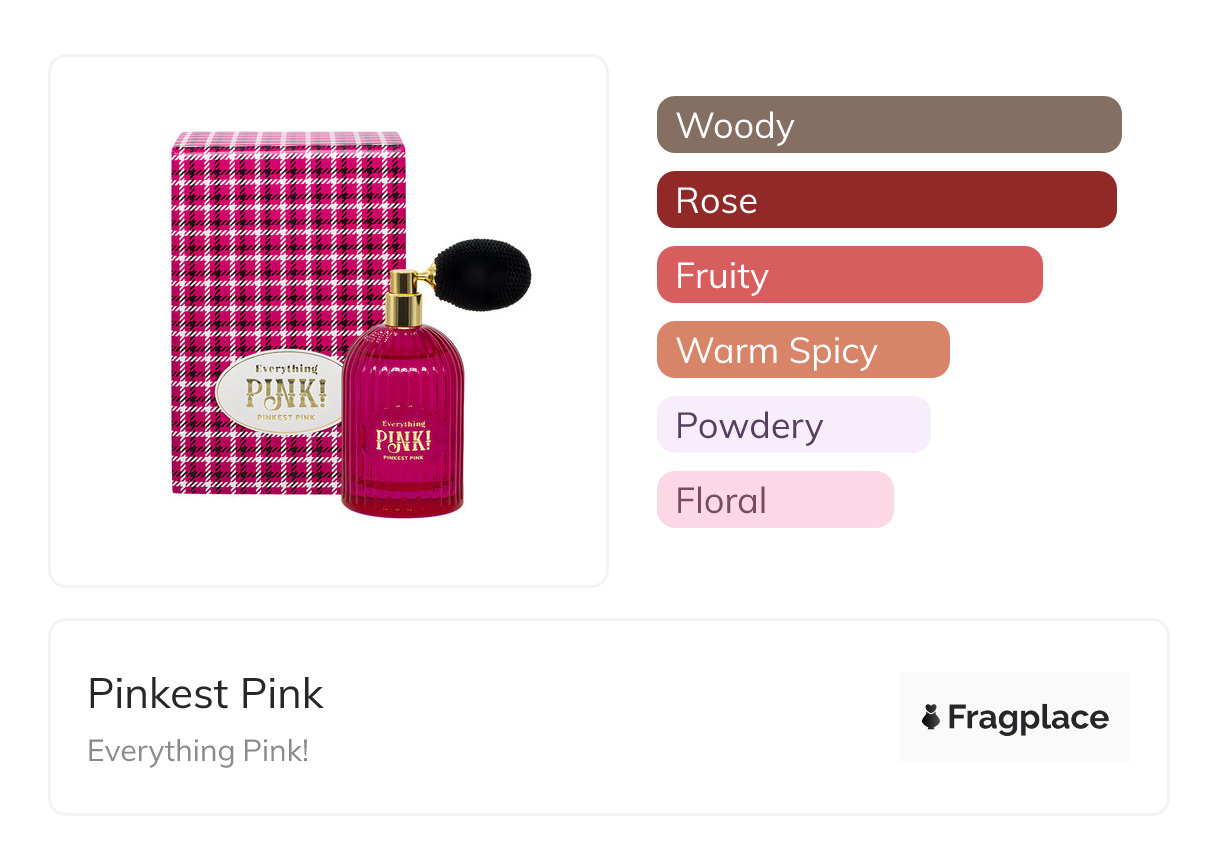The image size is (1218, 864).
Task: Click the gold spray cap of the perfume bottle
Action: pos(404,299)
